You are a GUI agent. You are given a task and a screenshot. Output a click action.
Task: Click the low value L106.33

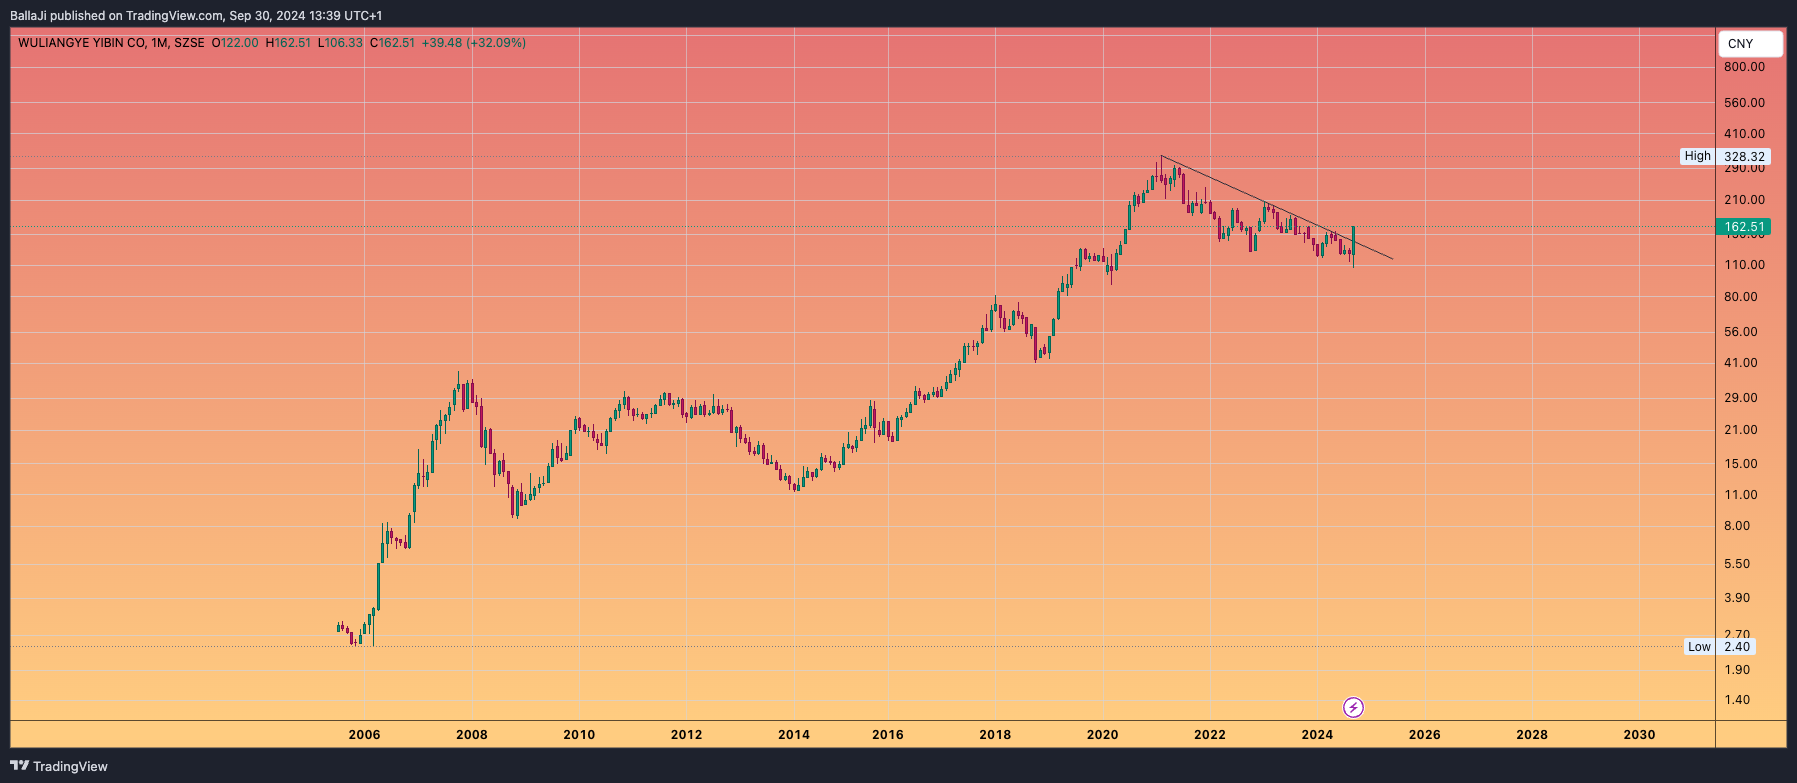pyautogui.click(x=340, y=43)
